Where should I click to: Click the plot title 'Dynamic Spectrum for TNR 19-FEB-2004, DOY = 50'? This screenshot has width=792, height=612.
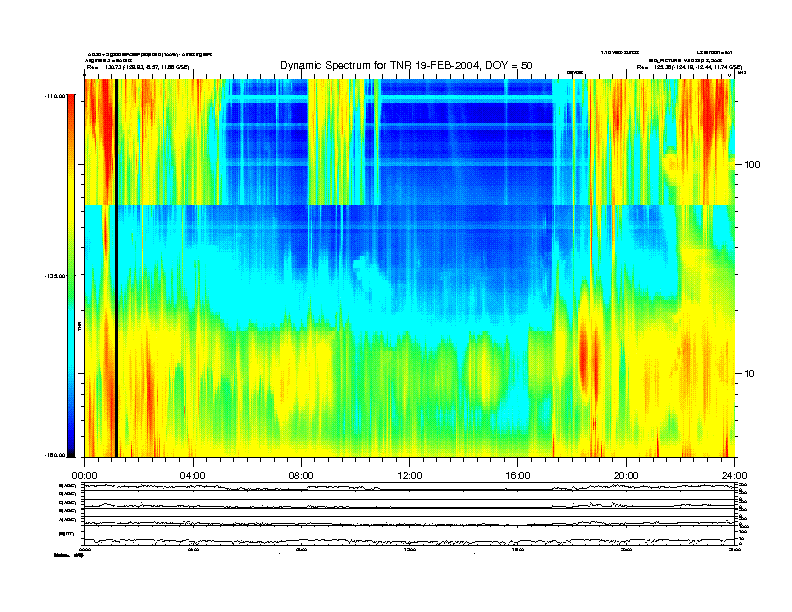[406, 65]
